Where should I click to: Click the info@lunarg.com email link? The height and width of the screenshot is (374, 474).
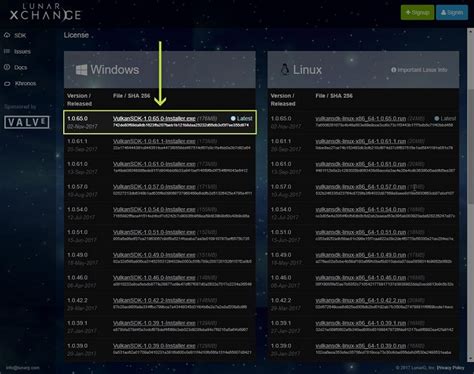(23, 368)
